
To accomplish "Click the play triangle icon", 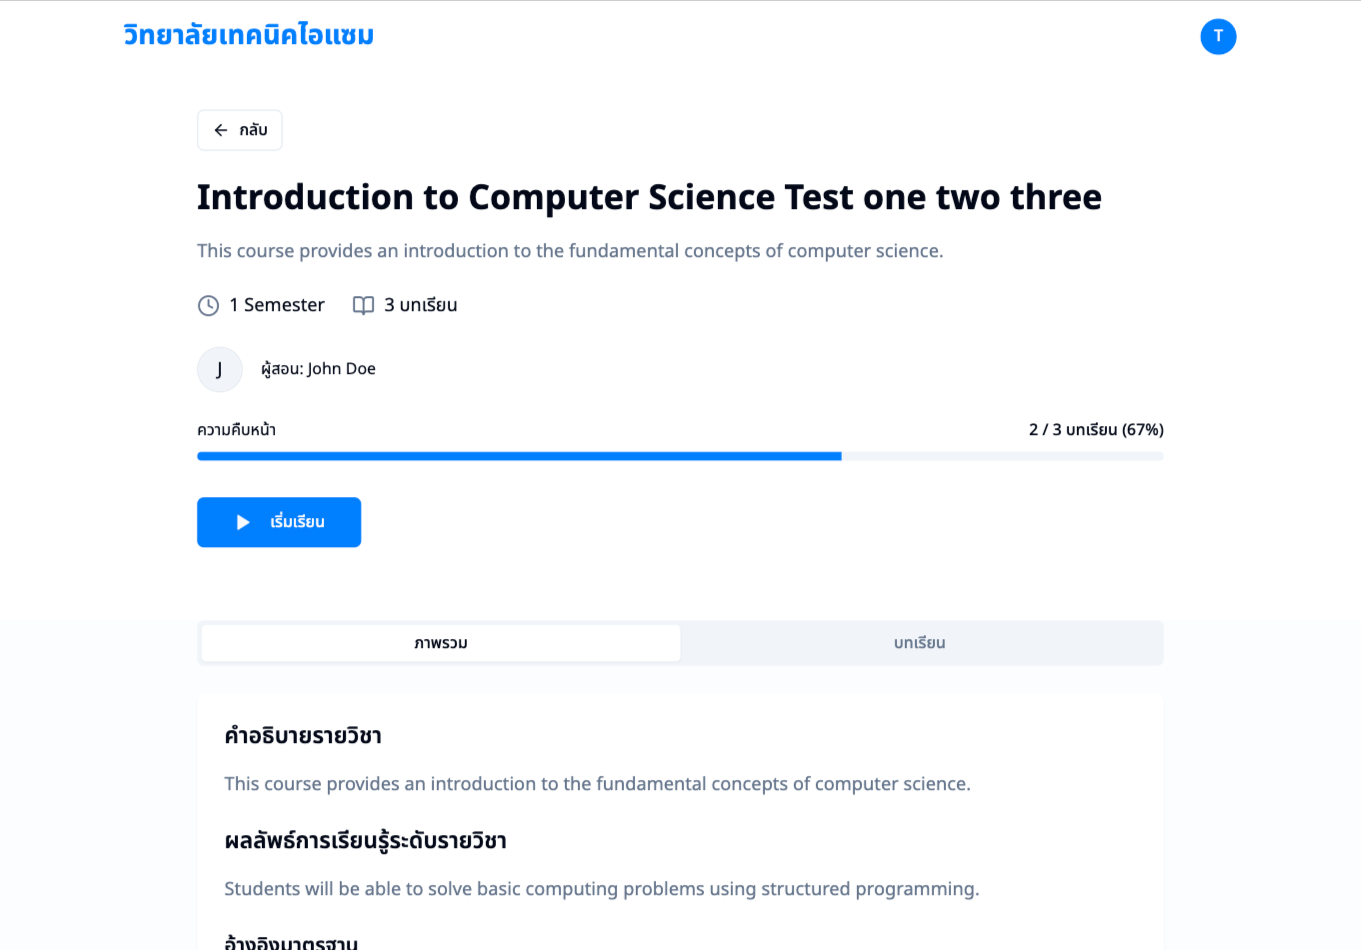I will pyautogui.click(x=243, y=522).
